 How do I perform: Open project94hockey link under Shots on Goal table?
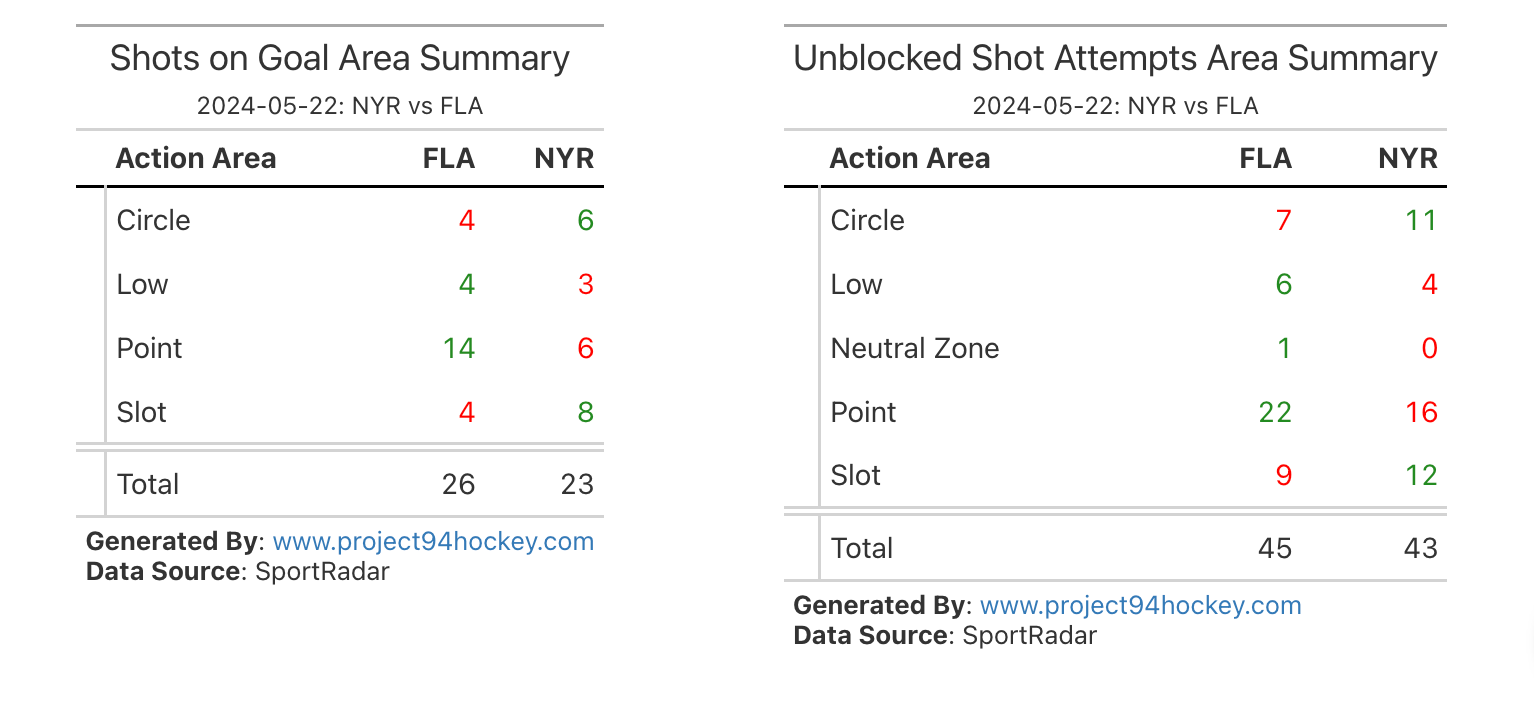[x=433, y=542]
